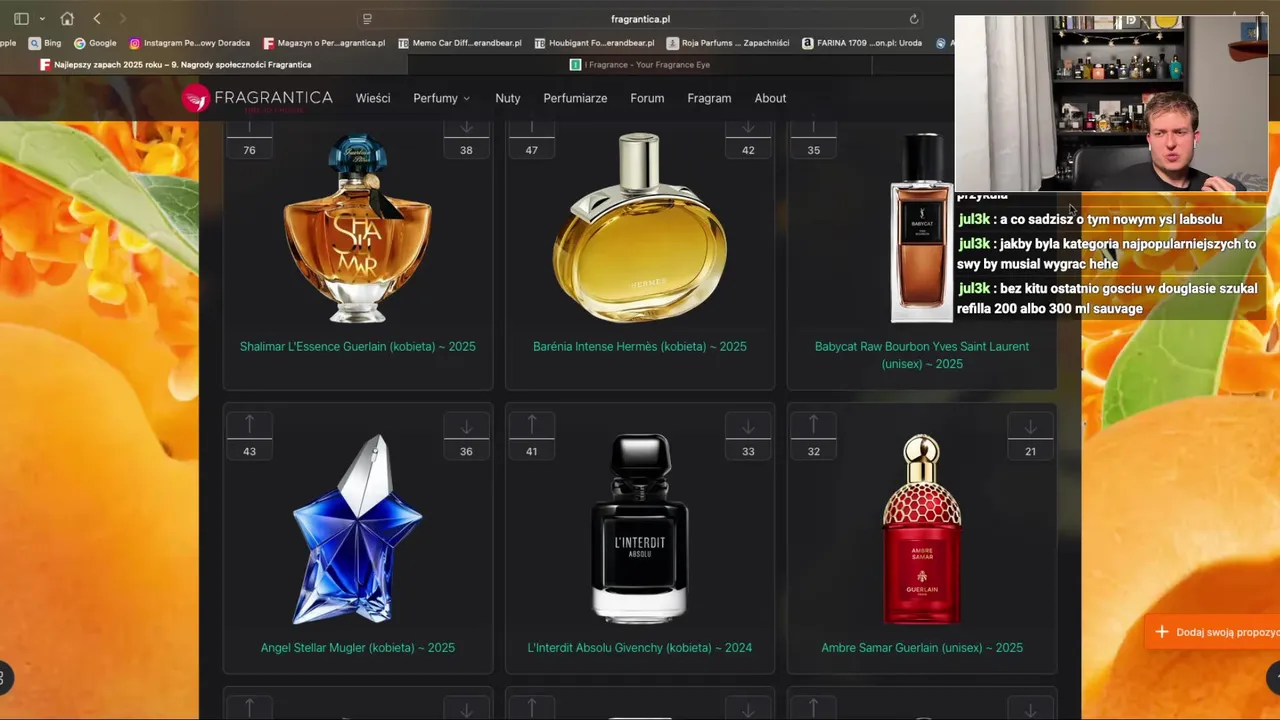This screenshot has width=1280, height=720.
Task: Open the About menu item
Action: point(770,98)
